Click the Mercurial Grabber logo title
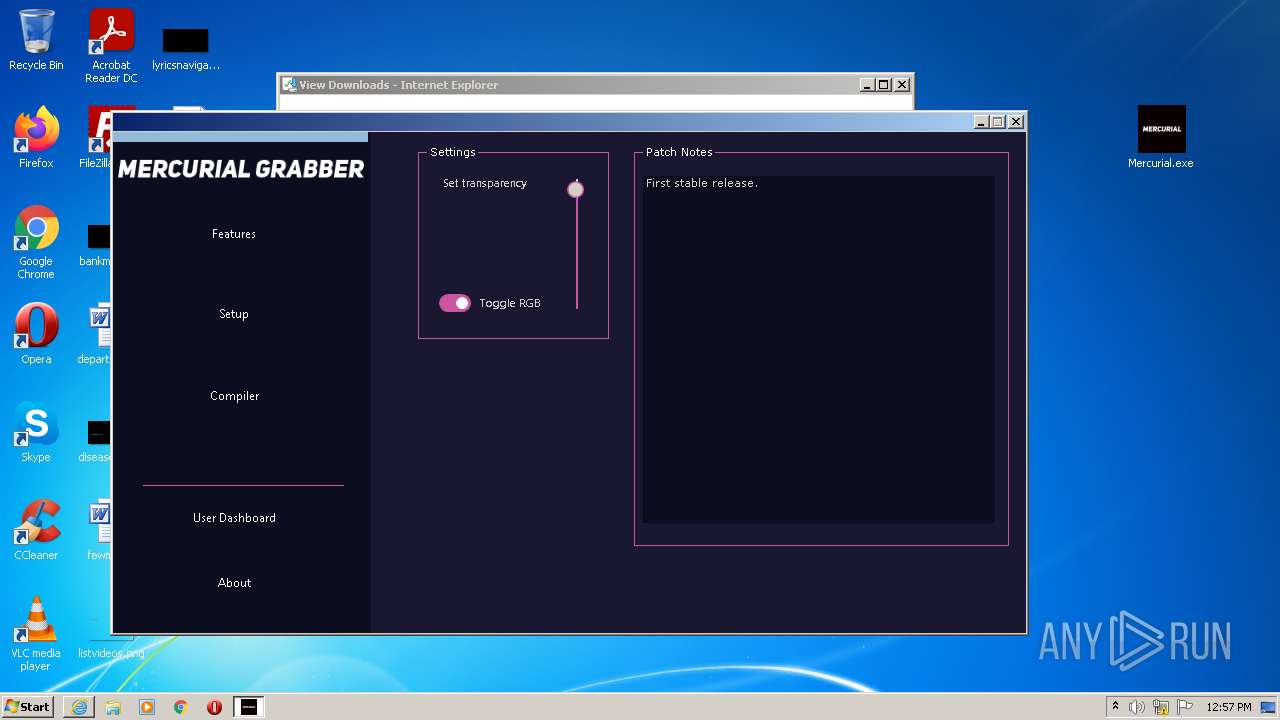This screenshot has height=720, width=1280. (x=241, y=169)
